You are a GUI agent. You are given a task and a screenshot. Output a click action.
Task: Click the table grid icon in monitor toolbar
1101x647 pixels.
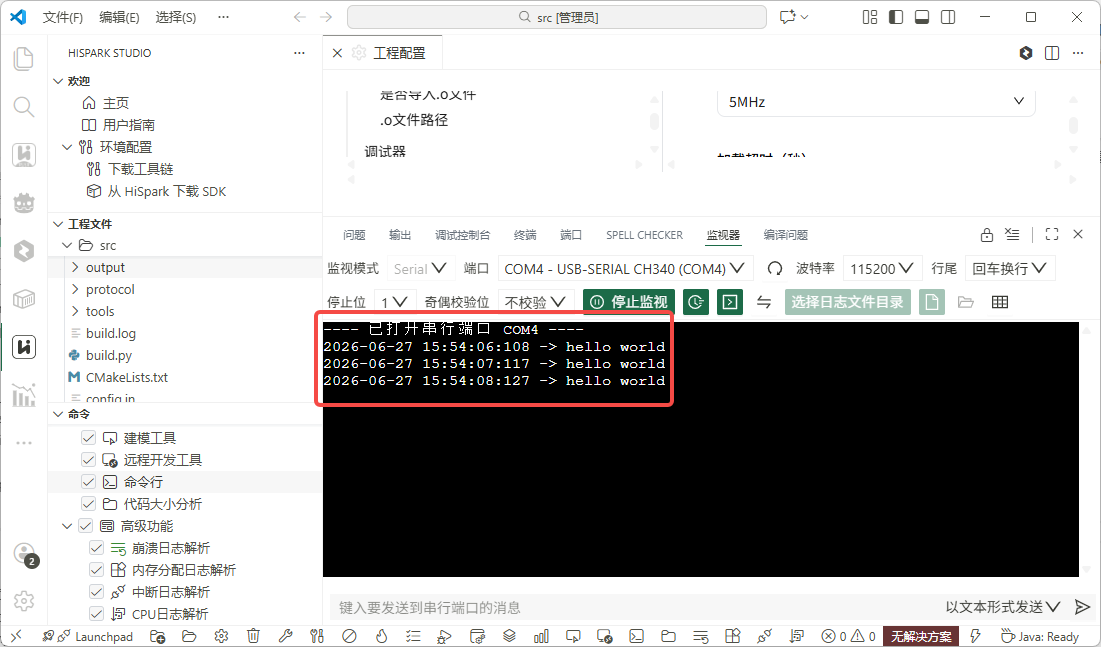(x=1000, y=302)
